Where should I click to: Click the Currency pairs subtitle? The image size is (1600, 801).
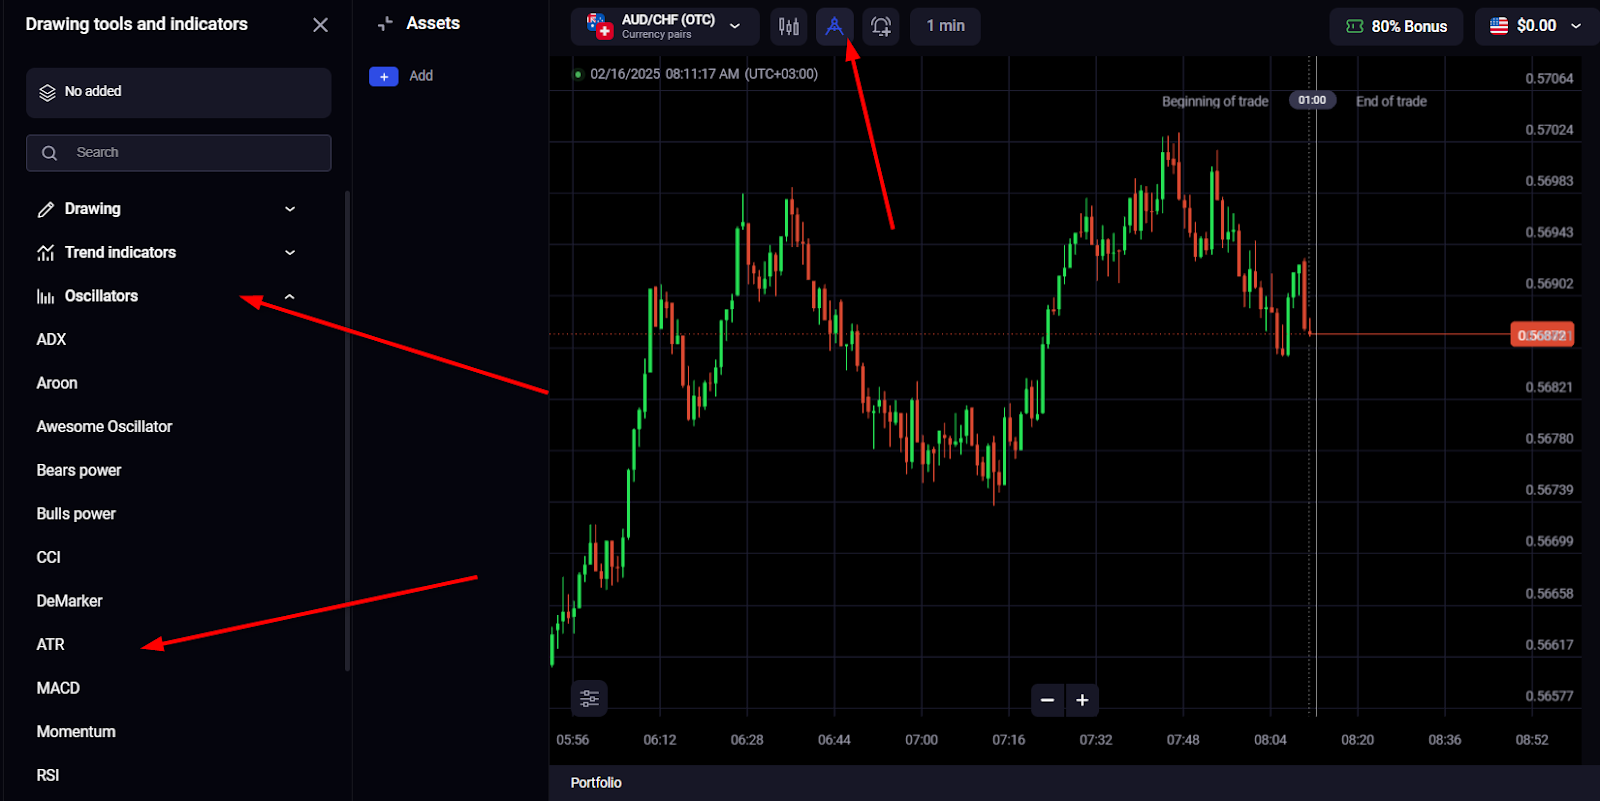coord(656,34)
